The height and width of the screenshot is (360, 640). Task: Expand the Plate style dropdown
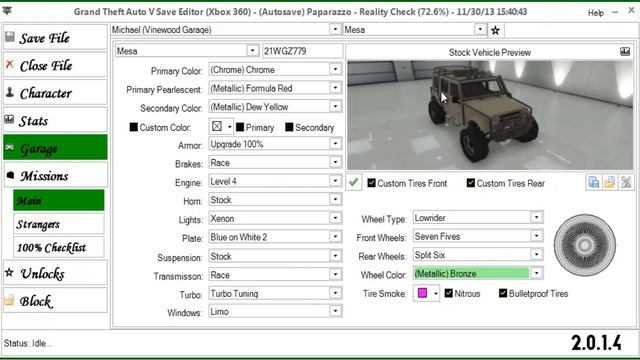pos(335,237)
